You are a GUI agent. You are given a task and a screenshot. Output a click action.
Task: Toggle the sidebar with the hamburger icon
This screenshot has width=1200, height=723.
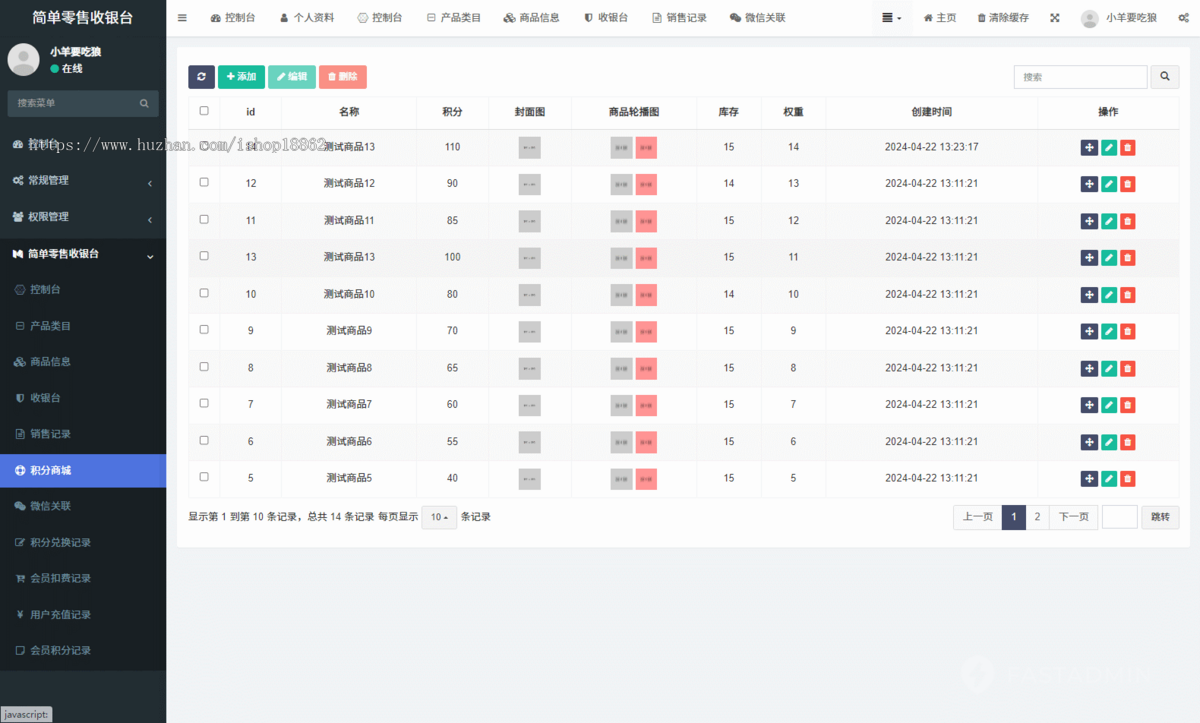(182, 18)
